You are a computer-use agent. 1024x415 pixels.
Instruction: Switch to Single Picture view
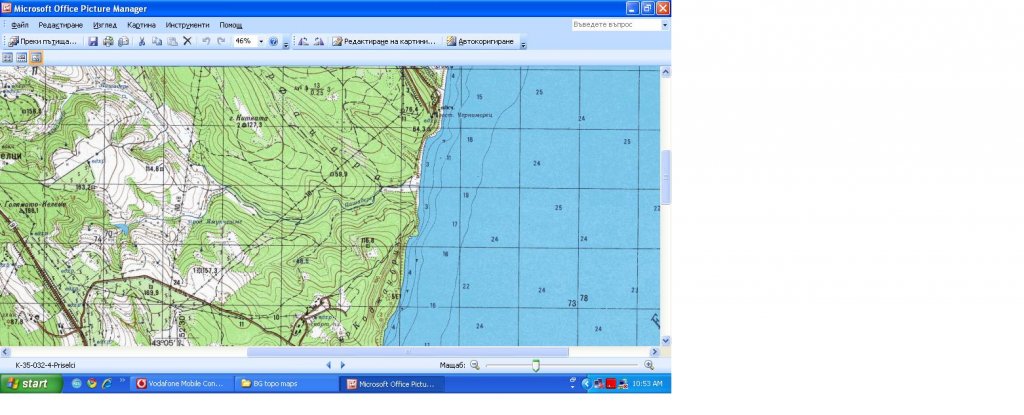pyautogui.click(x=35, y=58)
